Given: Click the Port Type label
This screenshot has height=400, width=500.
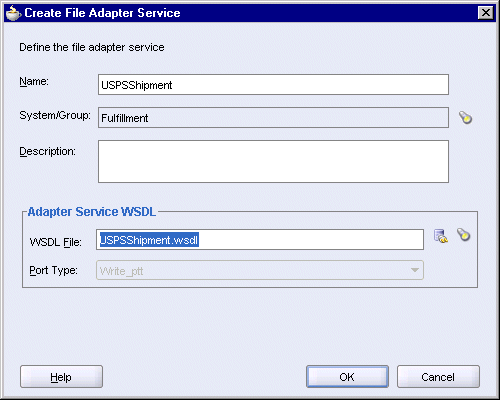Looking at the screenshot, I should (x=53, y=270).
